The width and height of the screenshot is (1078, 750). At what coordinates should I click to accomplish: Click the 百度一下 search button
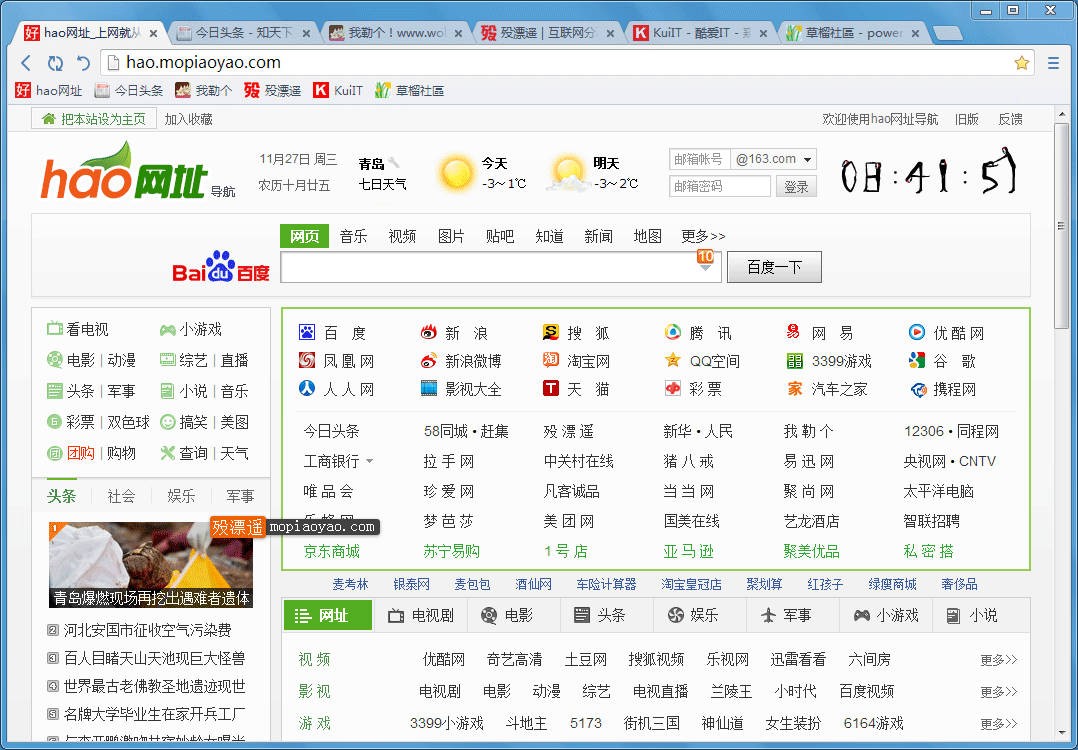(x=774, y=267)
